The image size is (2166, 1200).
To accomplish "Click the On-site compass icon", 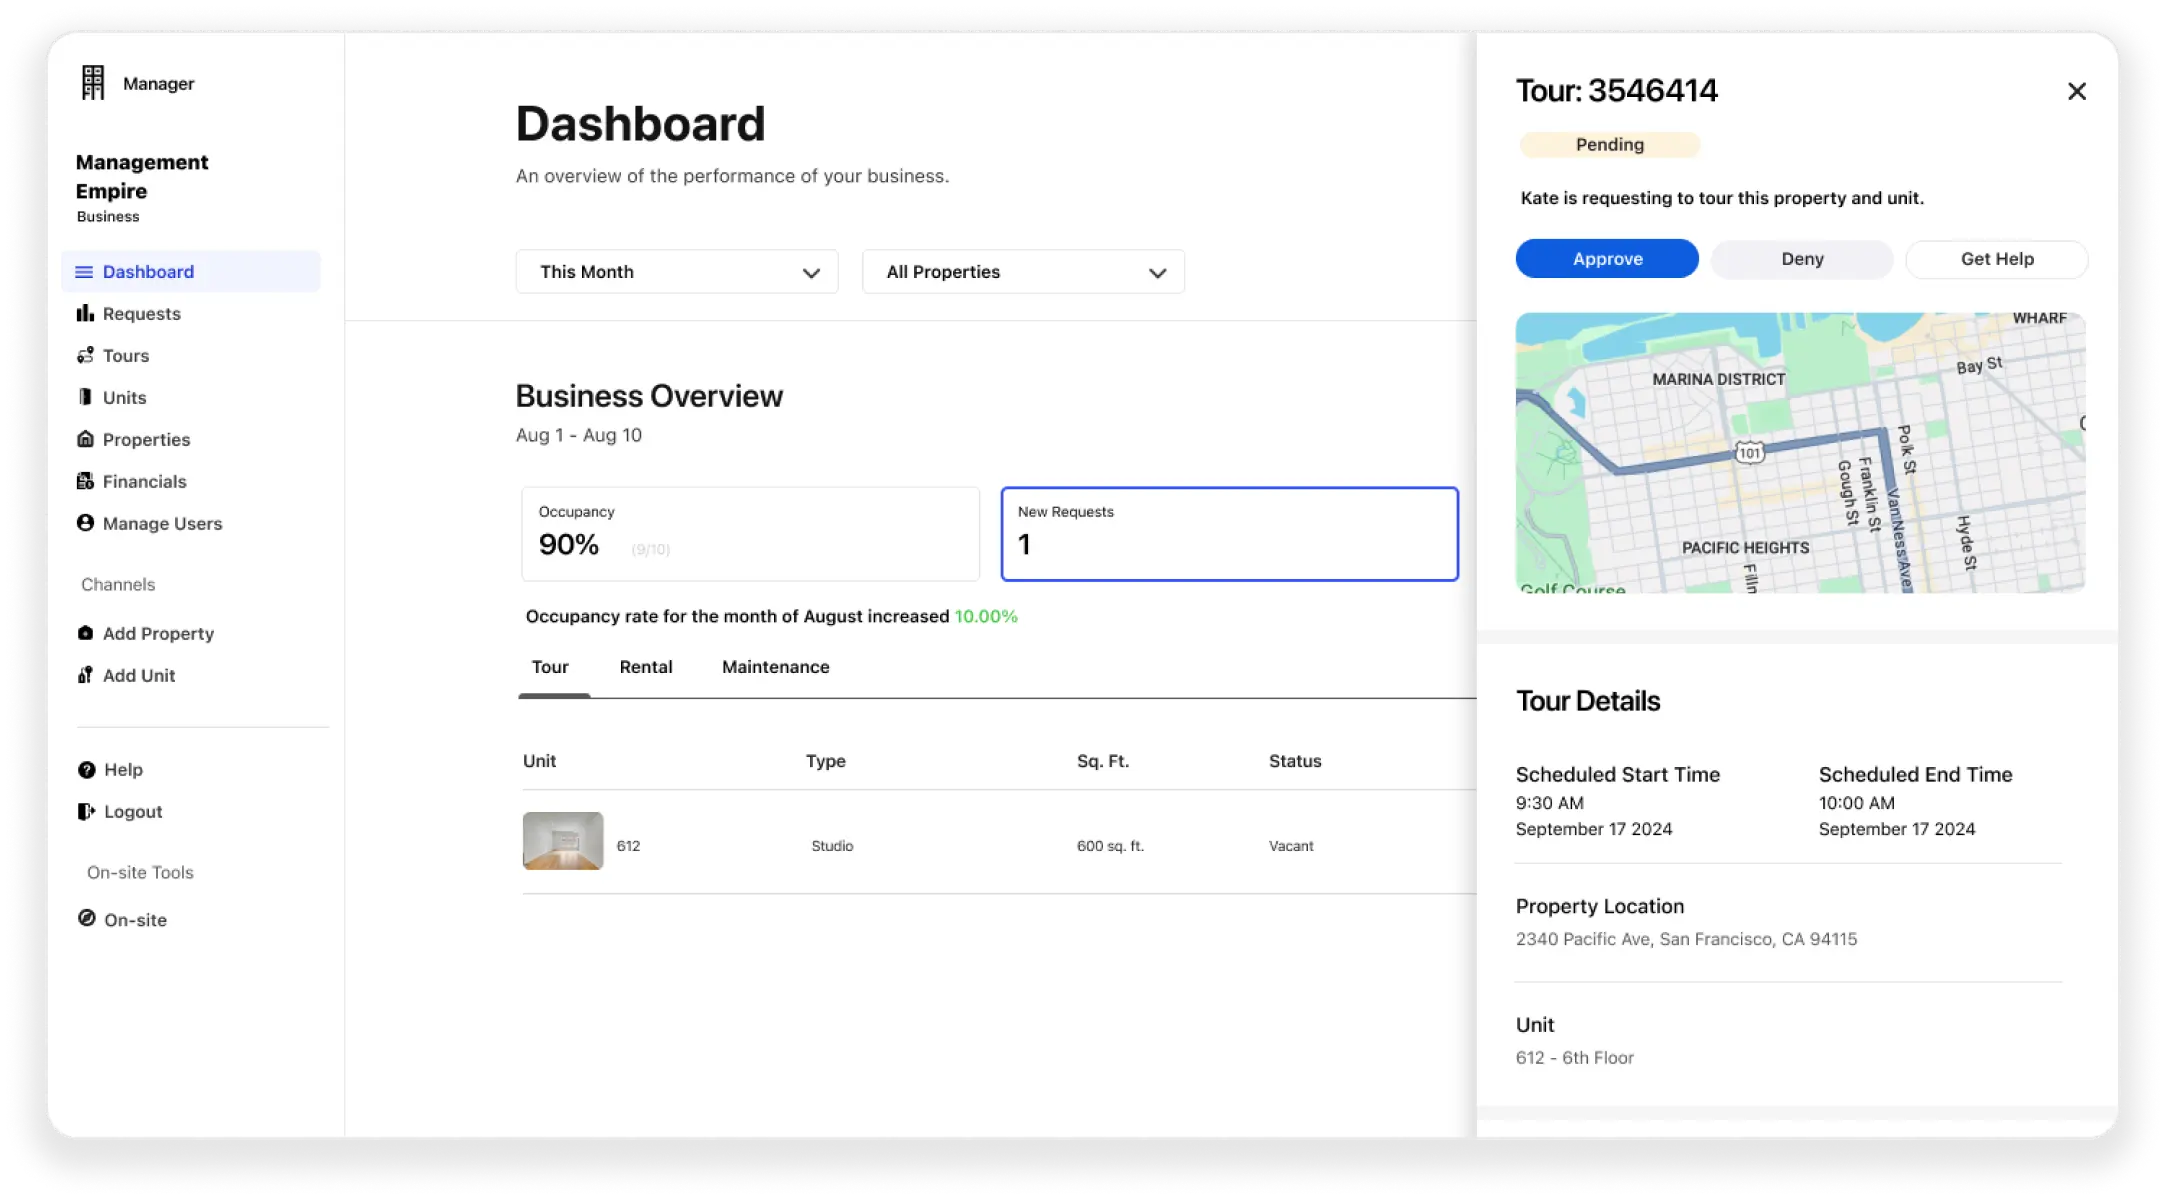I will point(87,919).
